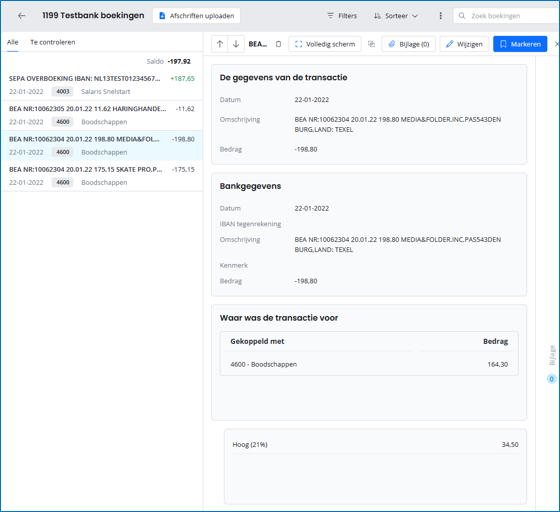This screenshot has width=560, height=512.
Task: Open next booking with the down arrow
Action: click(x=236, y=44)
